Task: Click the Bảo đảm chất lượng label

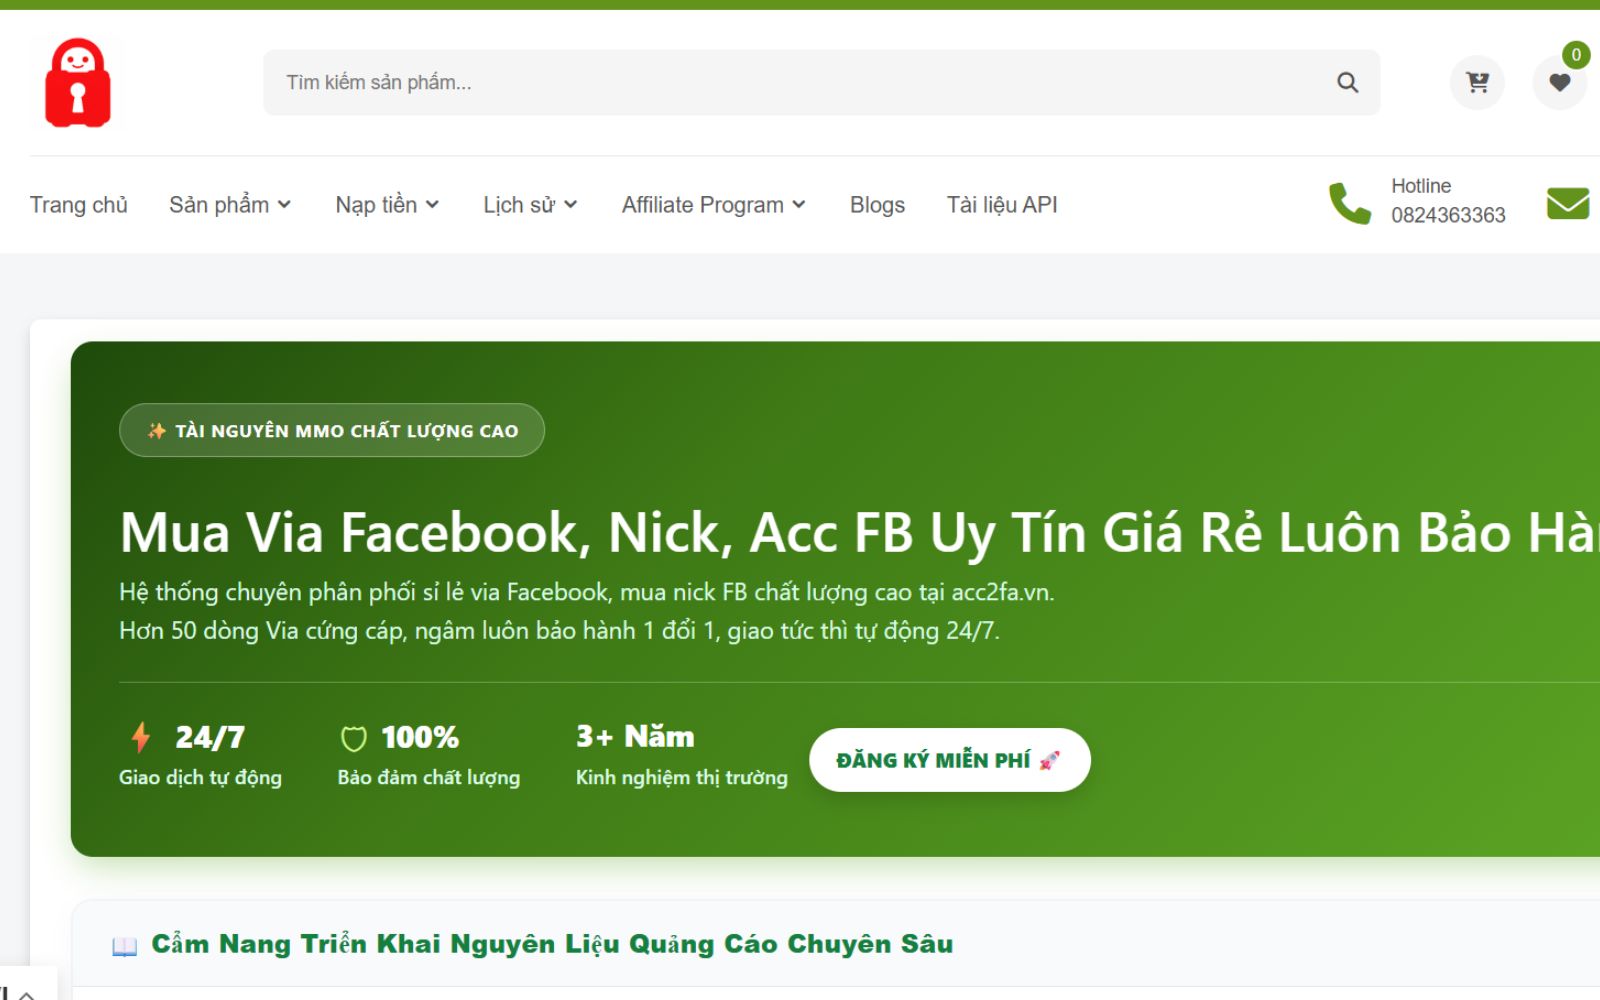Action: (429, 777)
